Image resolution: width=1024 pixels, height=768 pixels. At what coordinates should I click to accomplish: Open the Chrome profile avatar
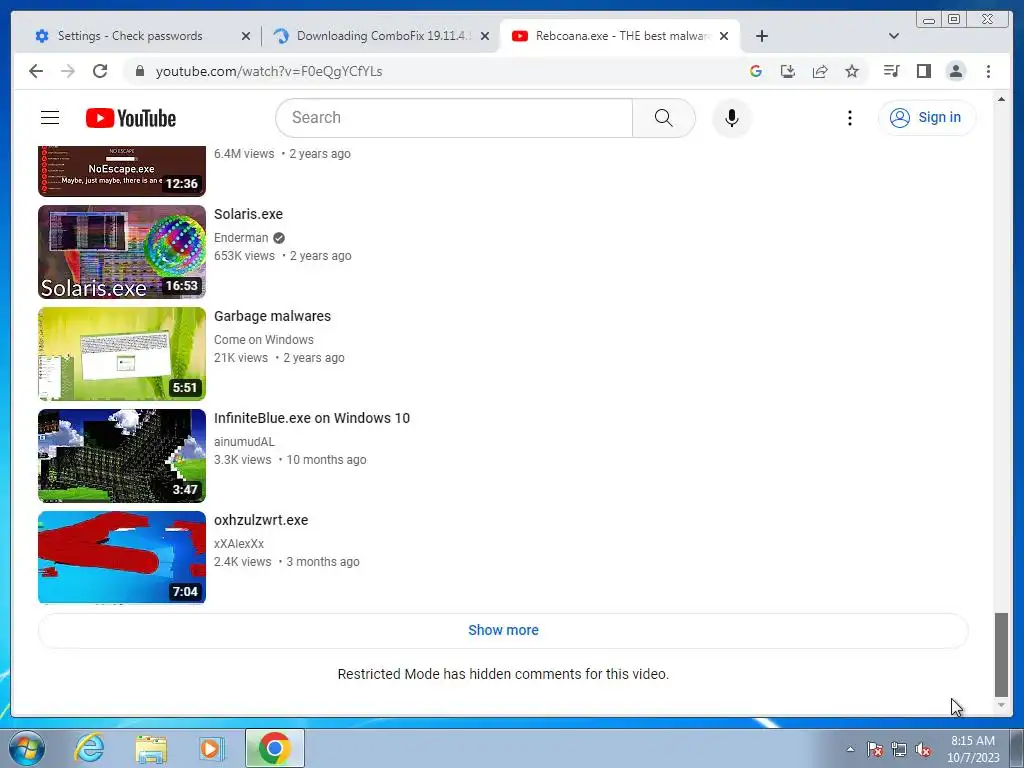(x=955, y=71)
